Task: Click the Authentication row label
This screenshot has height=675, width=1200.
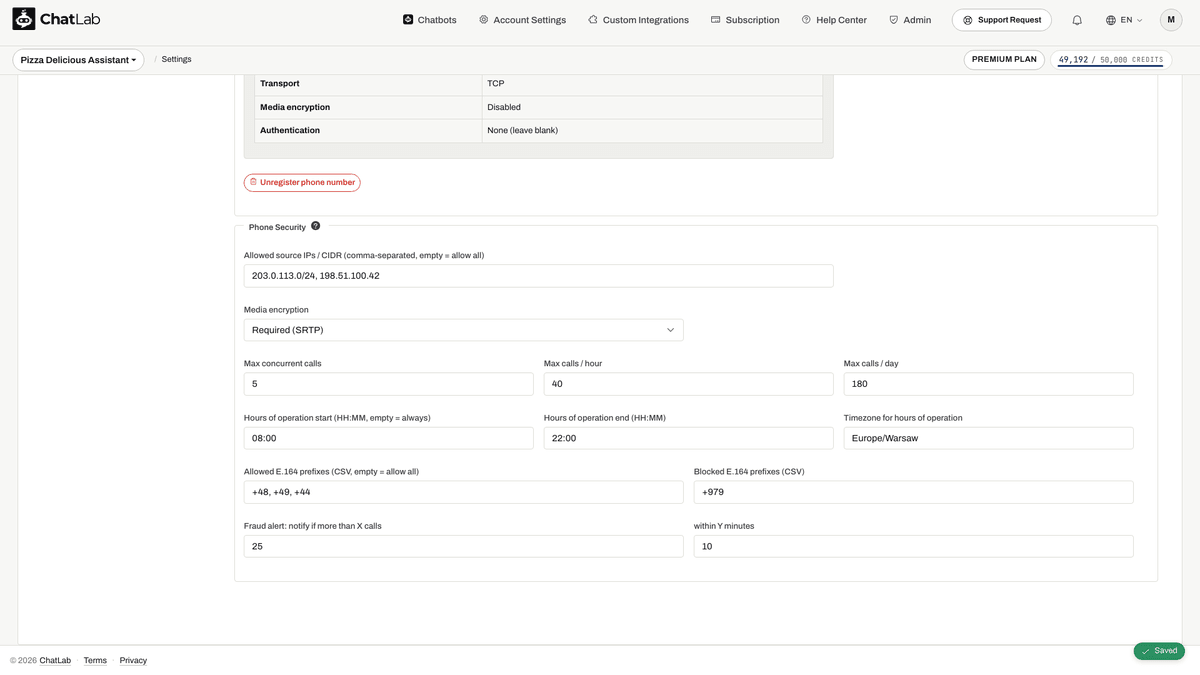Action: [x=290, y=130]
